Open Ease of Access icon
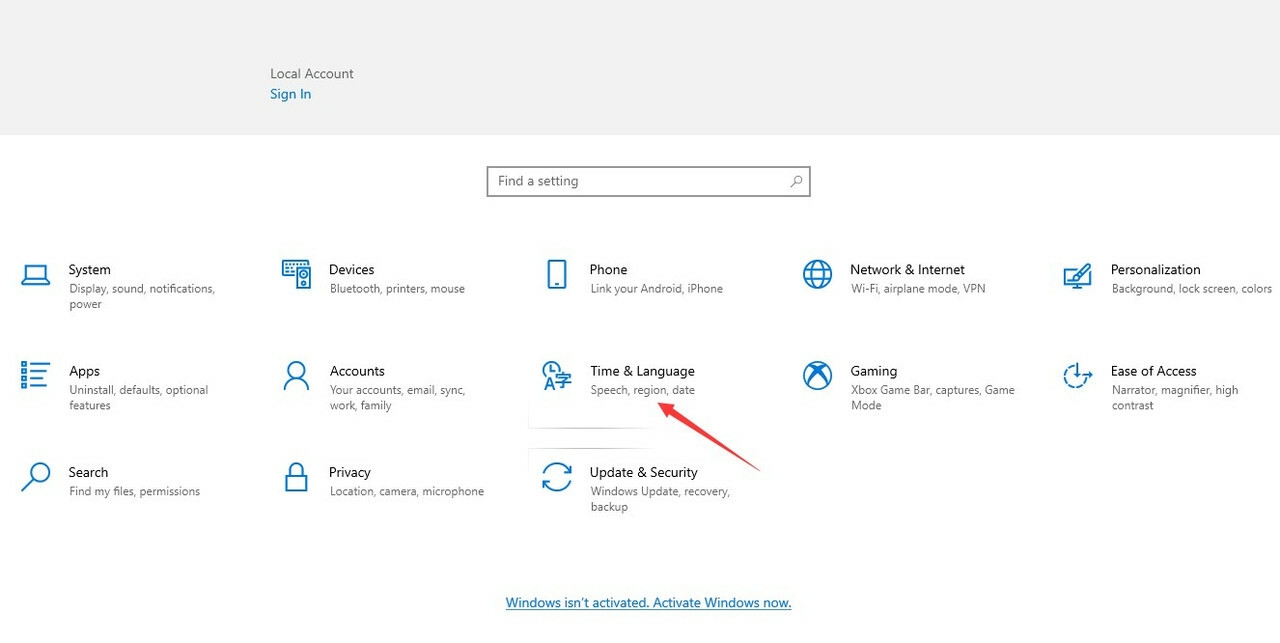The image size is (1280, 643). point(1077,376)
